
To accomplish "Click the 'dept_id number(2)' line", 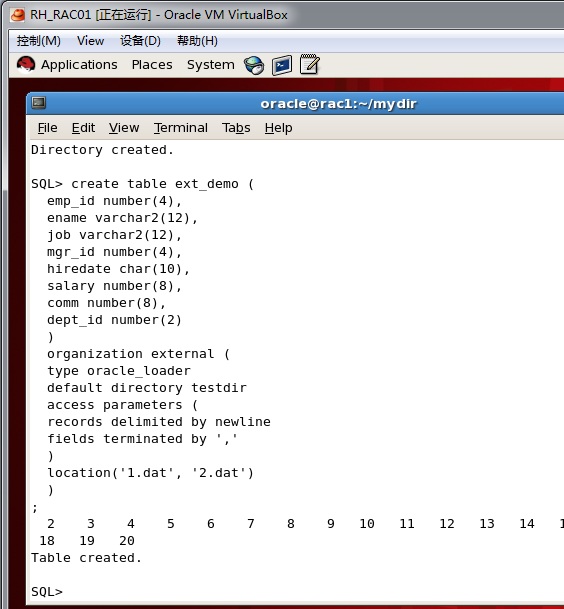I will pyautogui.click(x=114, y=320).
